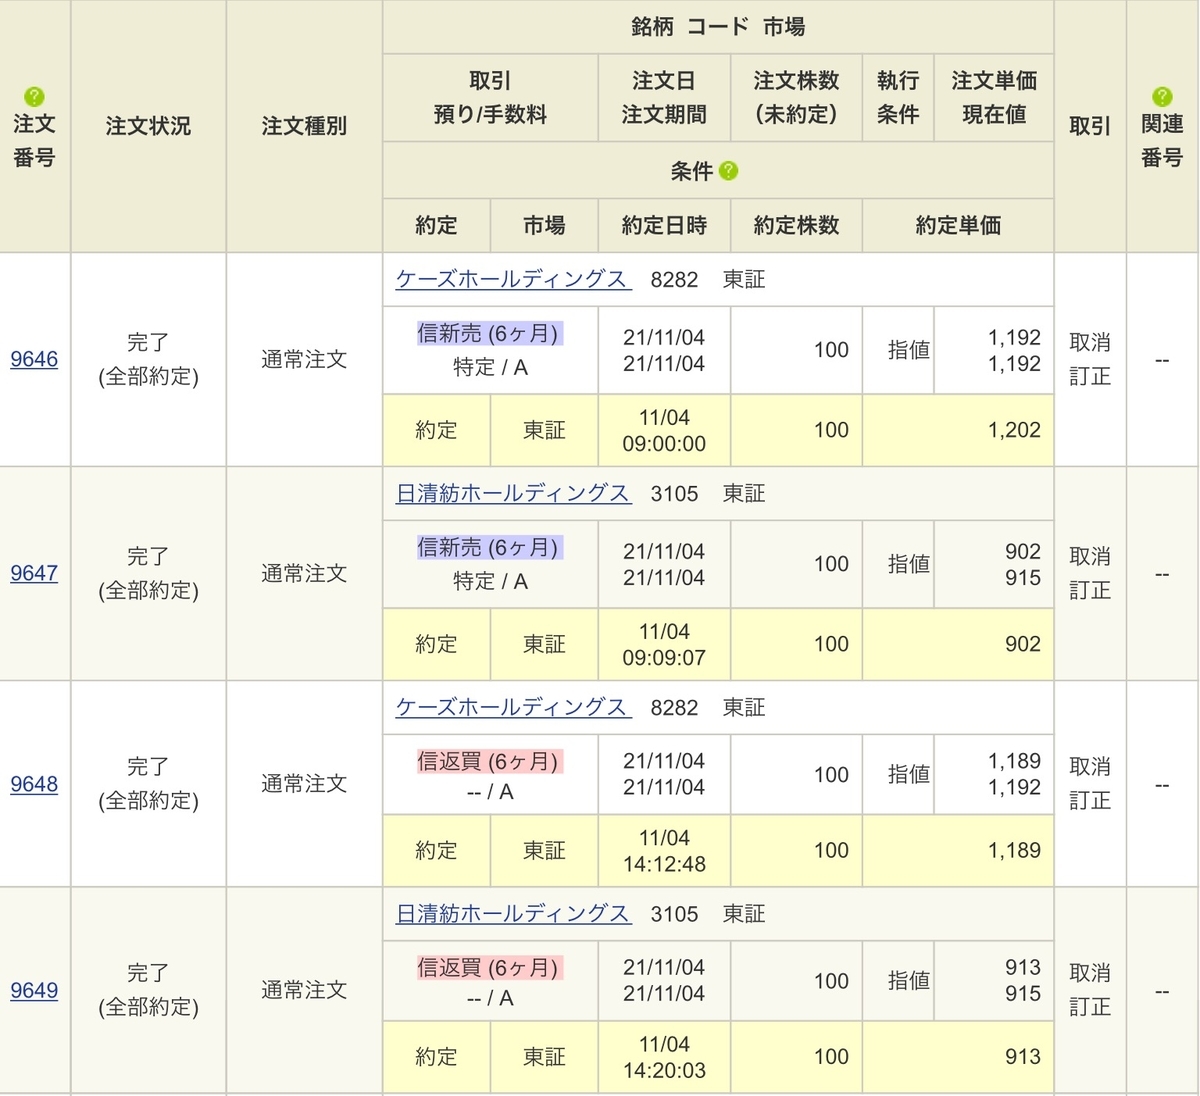This screenshot has width=1200, height=1096.
Task: Click help icon above 注文番号 header
Action: click(34, 96)
